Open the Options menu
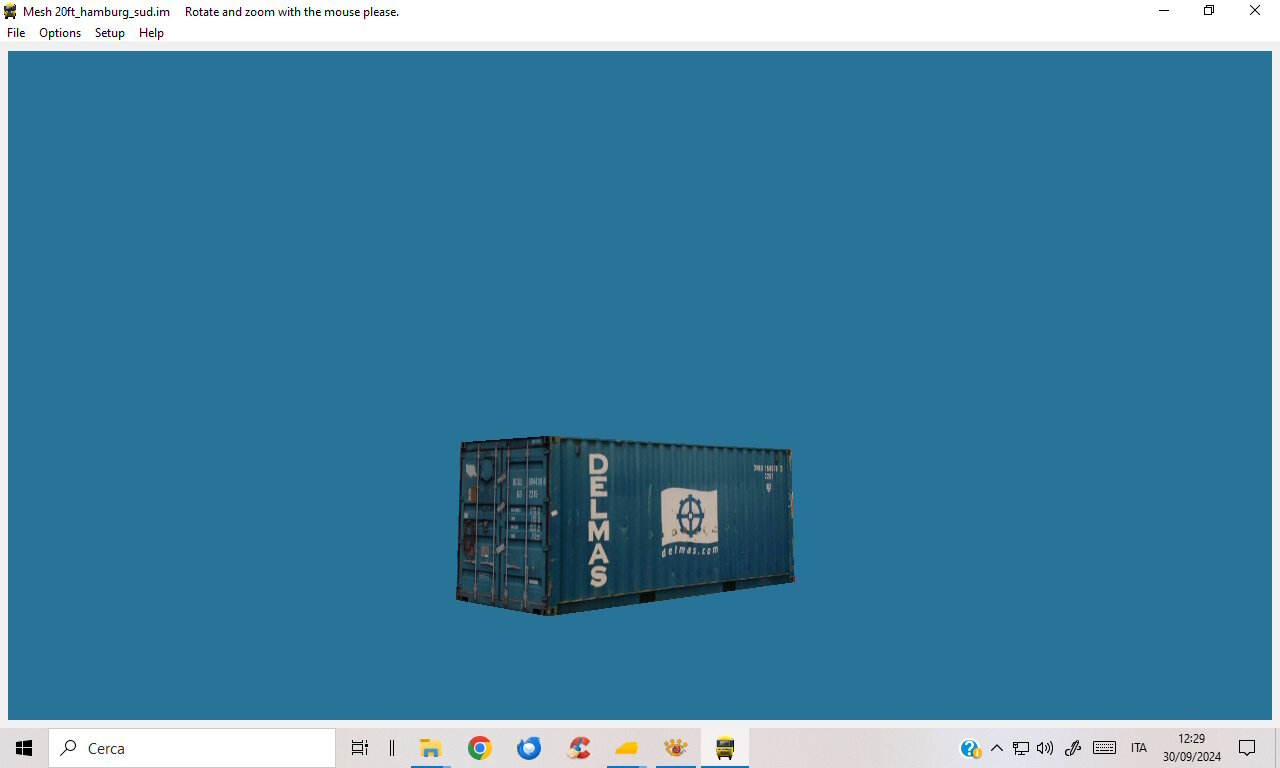 (60, 33)
